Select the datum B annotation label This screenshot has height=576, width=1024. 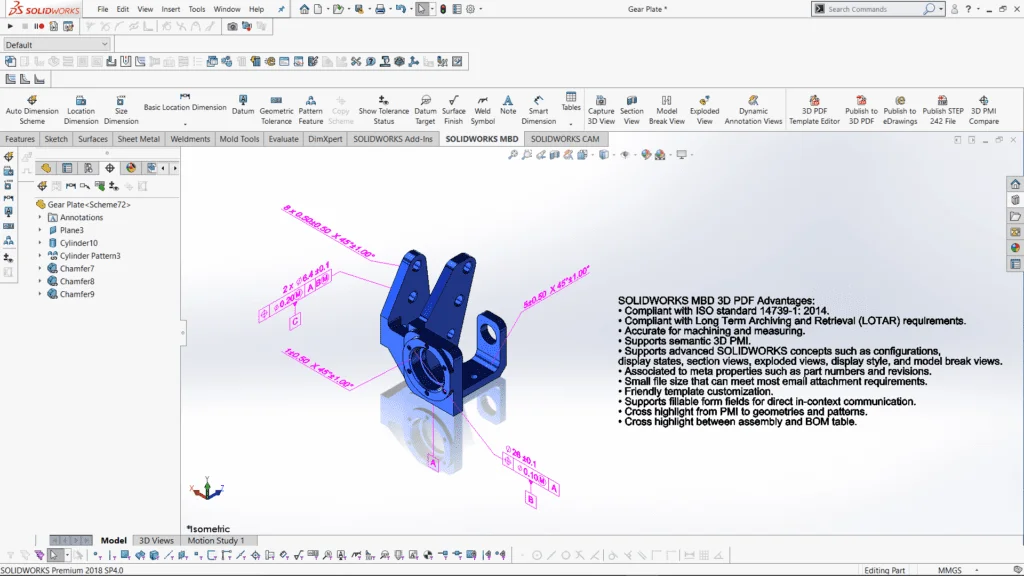point(530,500)
